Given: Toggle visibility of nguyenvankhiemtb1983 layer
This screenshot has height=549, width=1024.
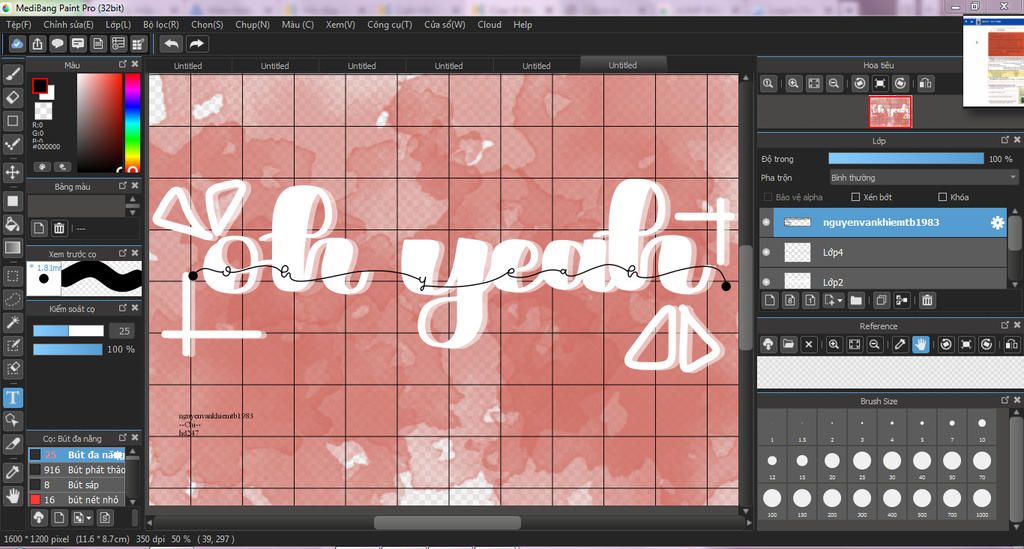Looking at the screenshot, I should (766, 222).
